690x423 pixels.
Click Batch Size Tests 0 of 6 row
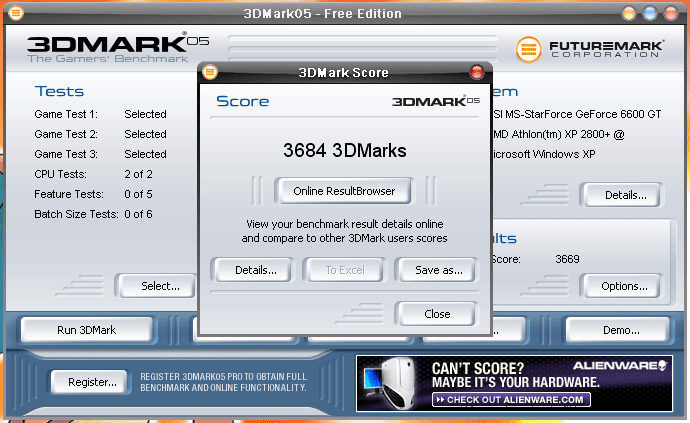coord(93,214)
